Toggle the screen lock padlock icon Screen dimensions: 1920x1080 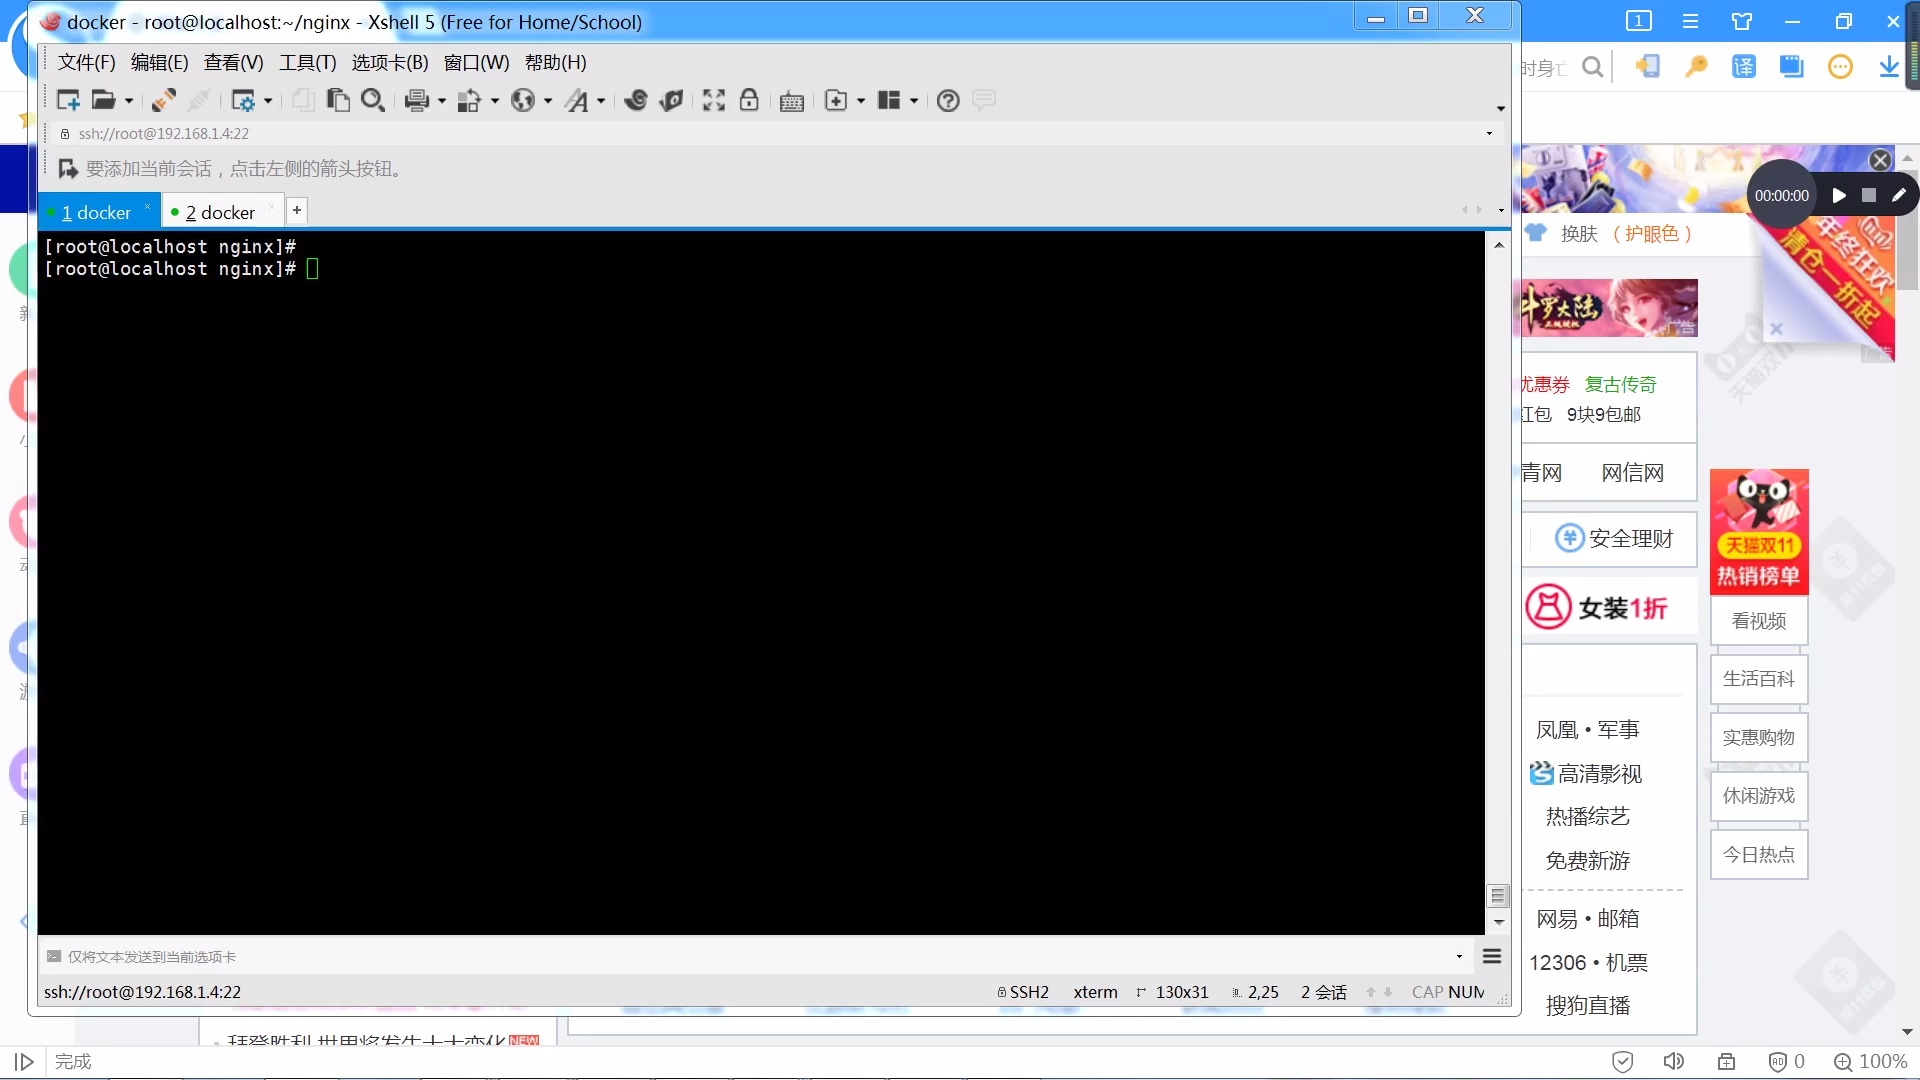click(x=749, y=100)
